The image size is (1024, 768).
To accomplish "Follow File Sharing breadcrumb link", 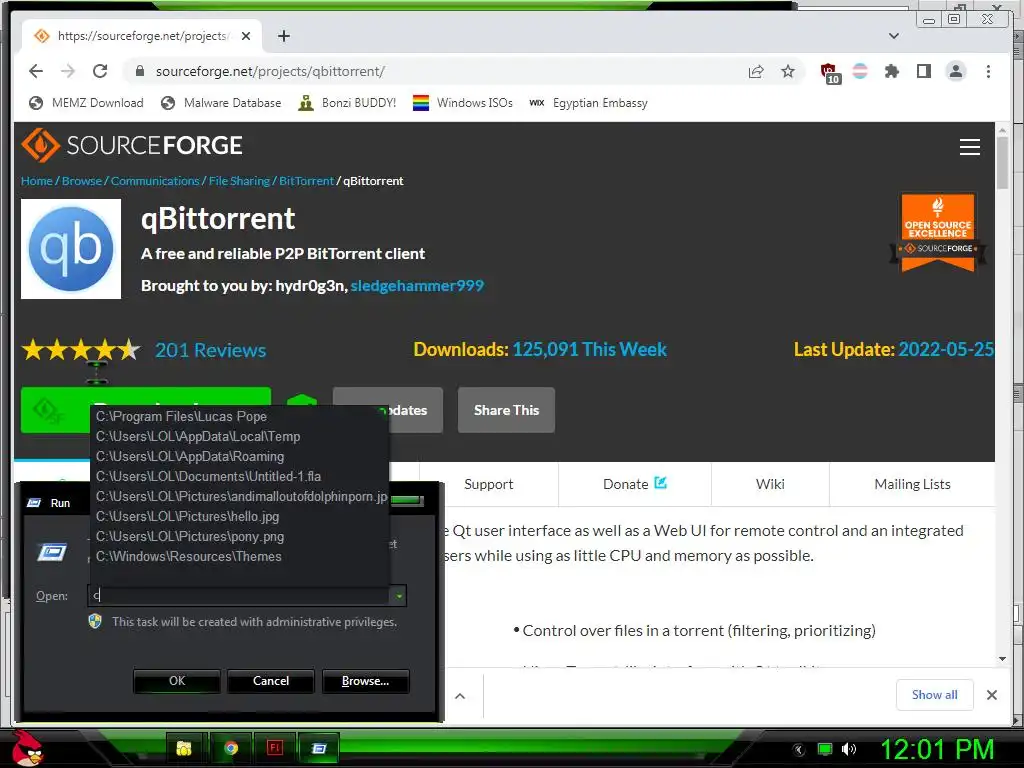I will pos(239,181).
